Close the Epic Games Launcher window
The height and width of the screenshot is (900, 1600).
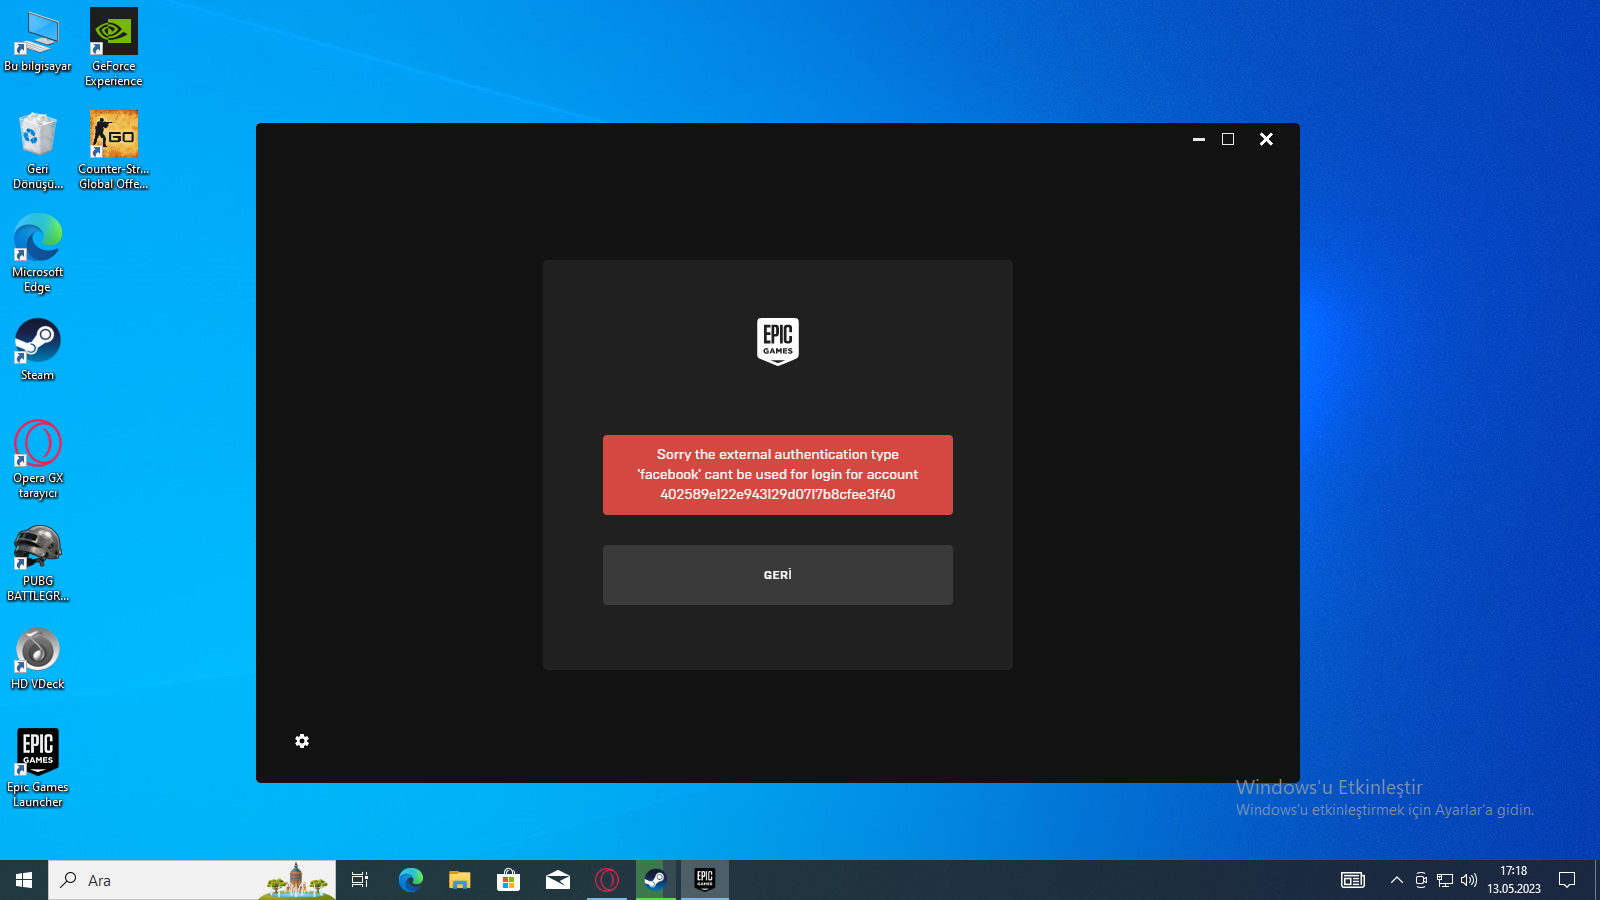1266,139
